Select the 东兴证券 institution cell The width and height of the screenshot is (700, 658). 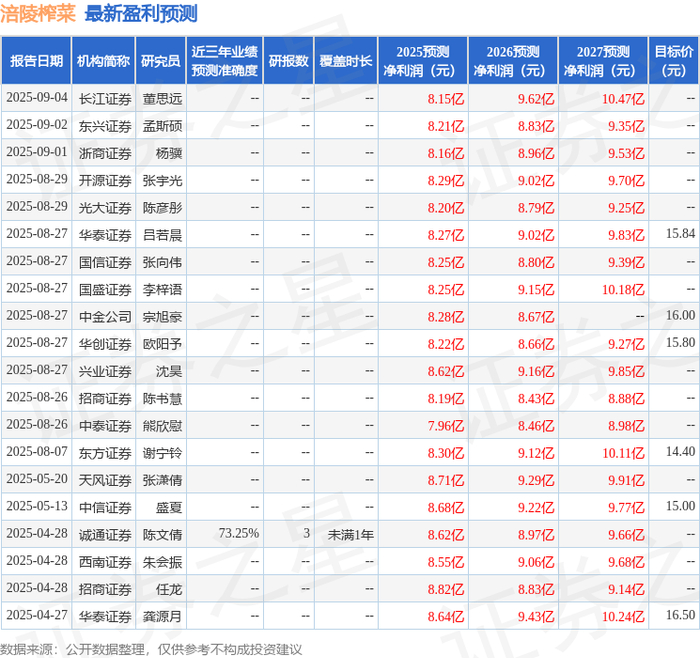tap(105, 126)
